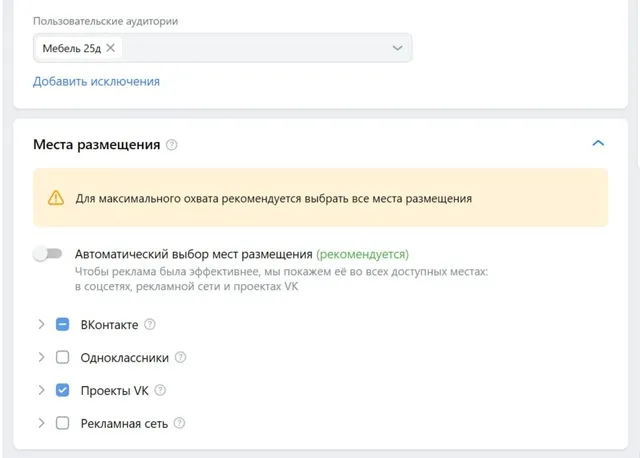Screen dimensions: 640x458
Task: Click the warning triangle icon
Action: pyautogui.click(x=56, y=198)
